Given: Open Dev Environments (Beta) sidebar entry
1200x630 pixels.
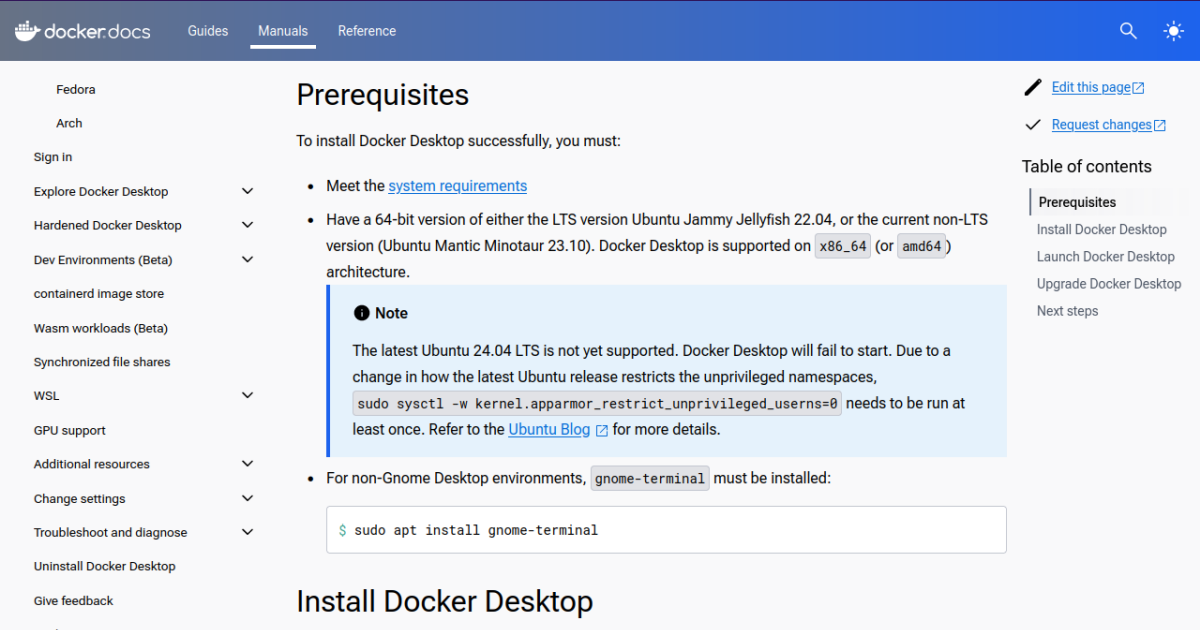Looking at the screenshot, I should pos(103,260).
